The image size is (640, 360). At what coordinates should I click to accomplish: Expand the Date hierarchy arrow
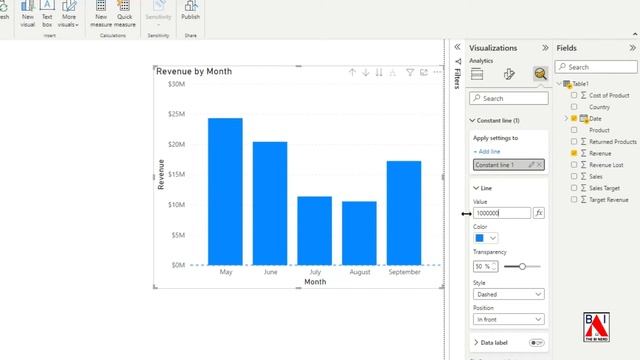(566, 118)
